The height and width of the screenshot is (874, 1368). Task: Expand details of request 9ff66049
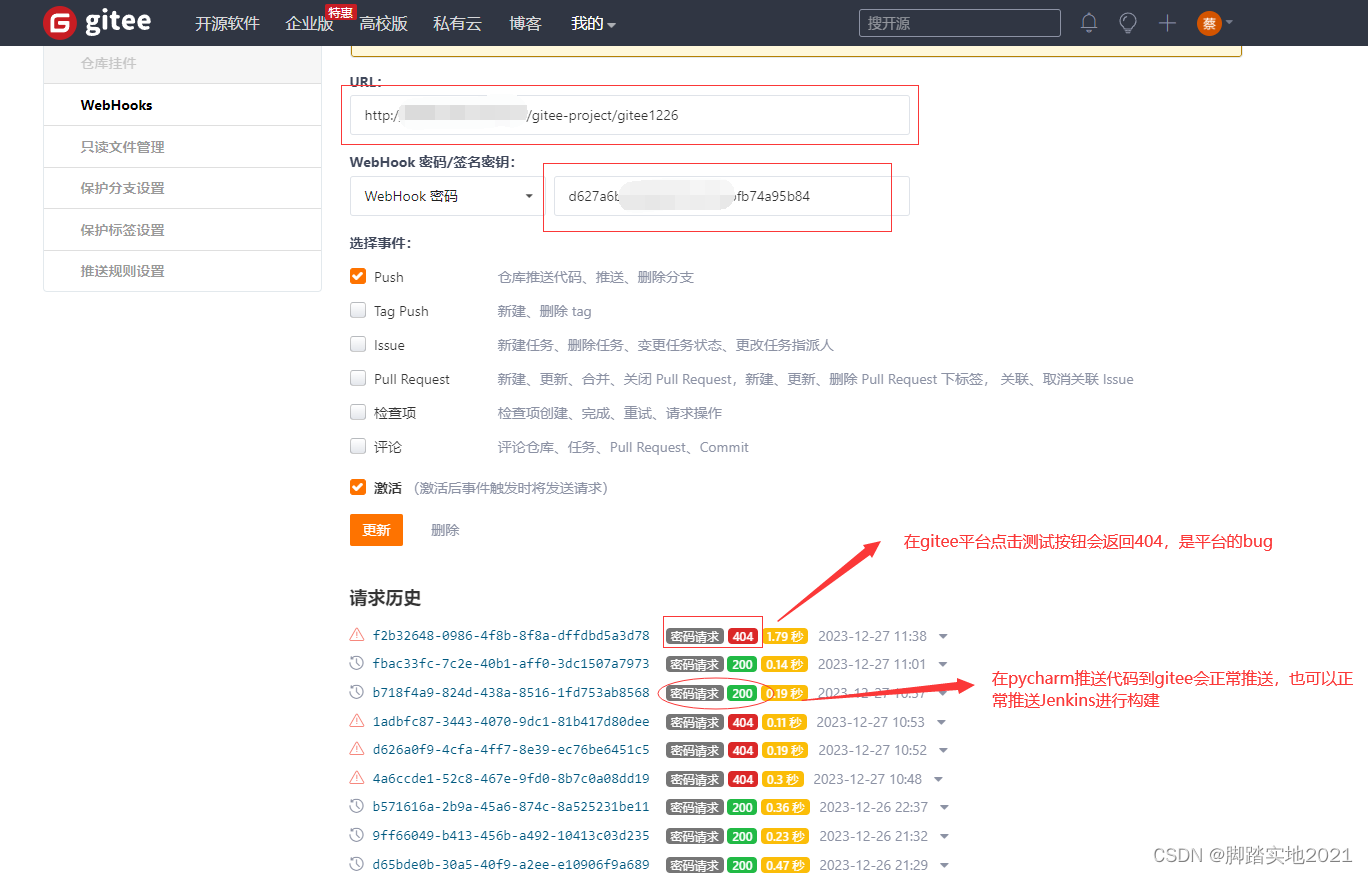[x=944, y=836]
